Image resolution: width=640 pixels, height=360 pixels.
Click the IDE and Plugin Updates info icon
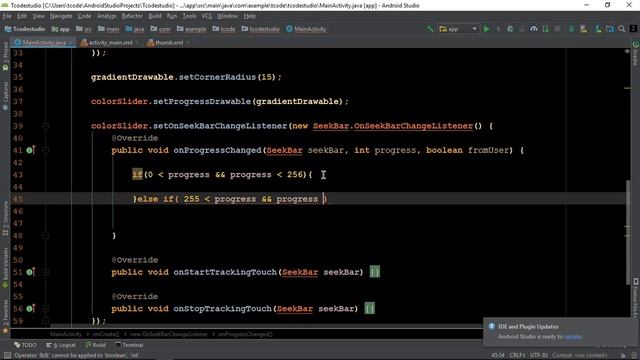491,327
